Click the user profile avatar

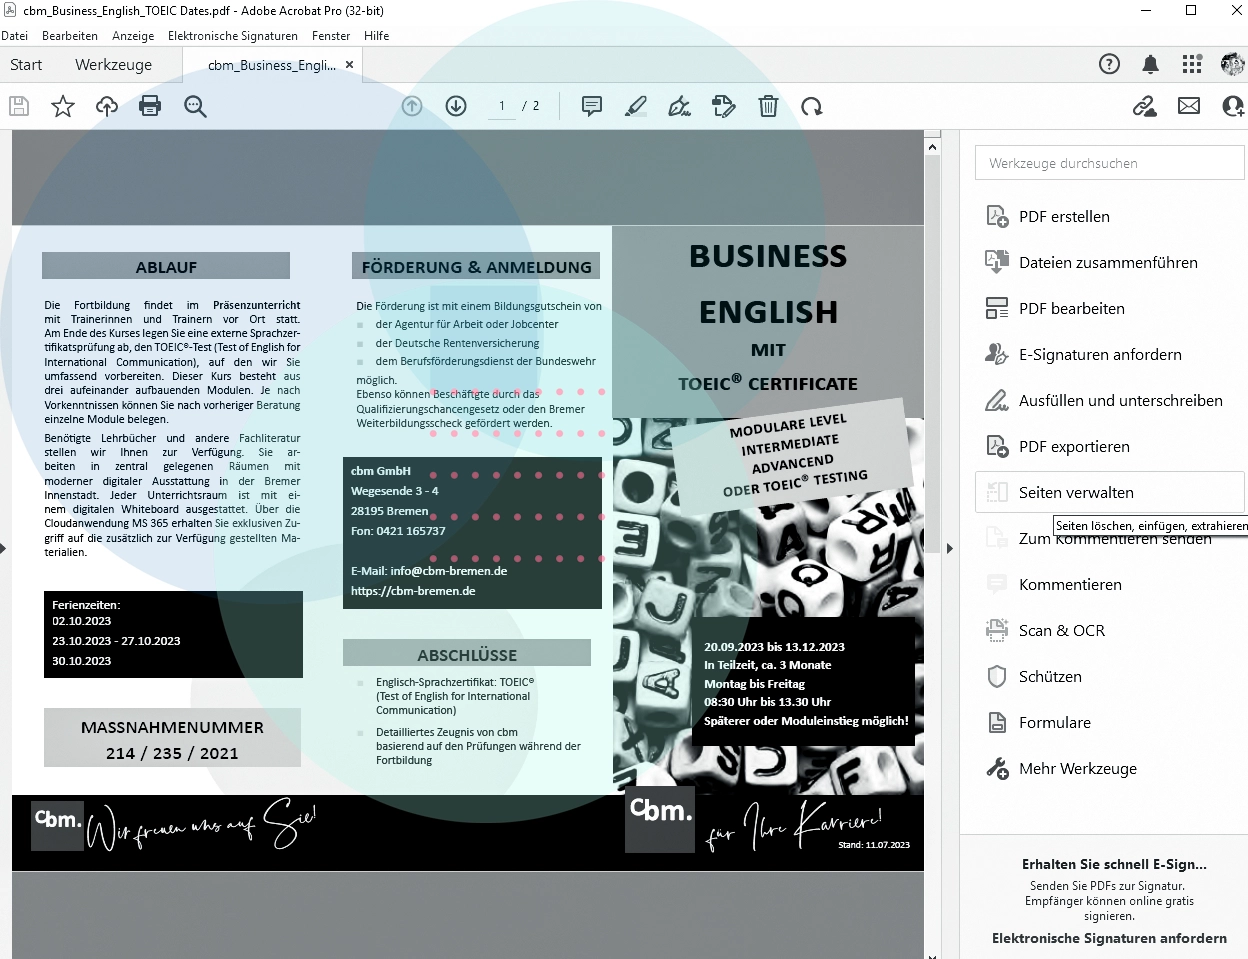click(1233, 64)
